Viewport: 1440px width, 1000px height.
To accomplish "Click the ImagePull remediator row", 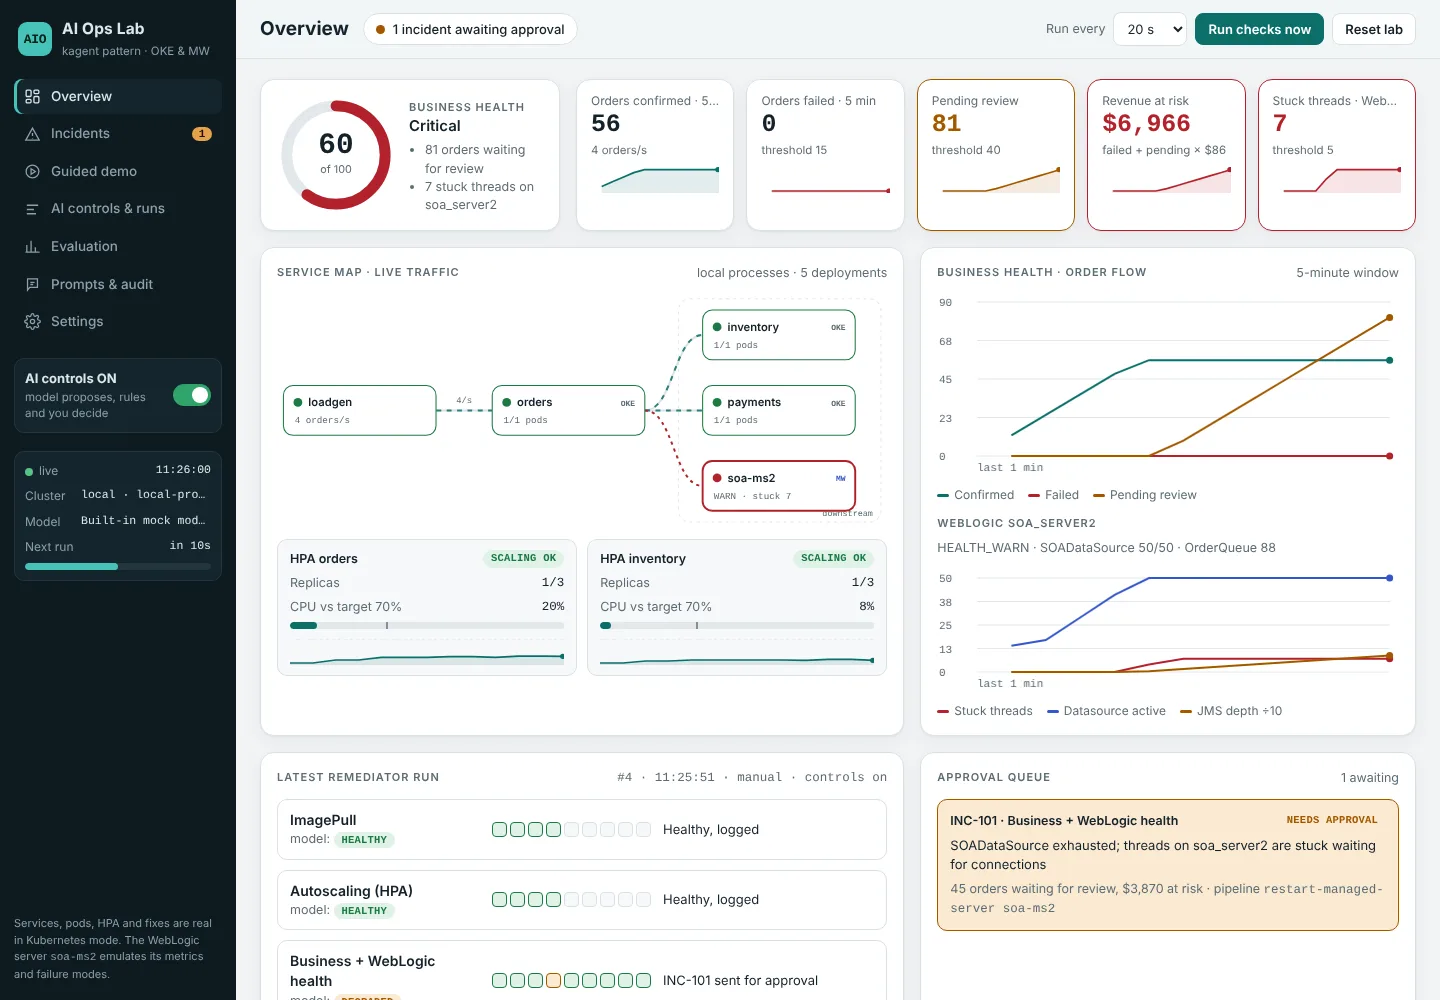I will 582,829.
